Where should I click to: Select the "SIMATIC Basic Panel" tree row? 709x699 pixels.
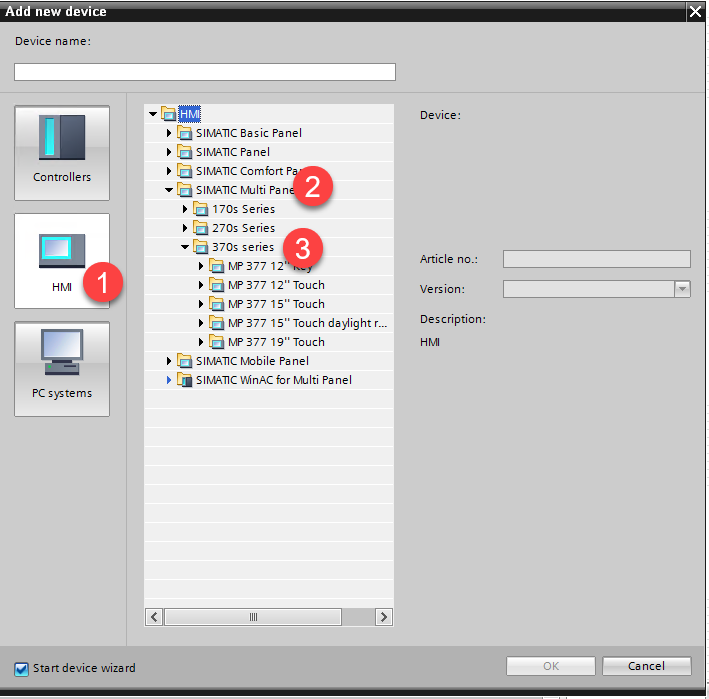coord(269,133)
